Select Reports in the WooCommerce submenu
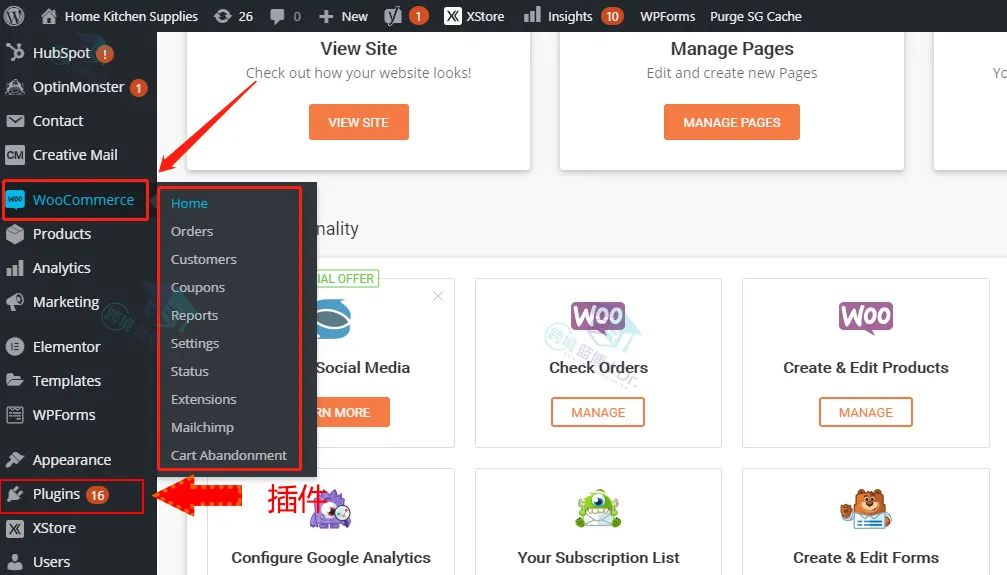This screenshot has height=575, width=1007. pos(194,315)
